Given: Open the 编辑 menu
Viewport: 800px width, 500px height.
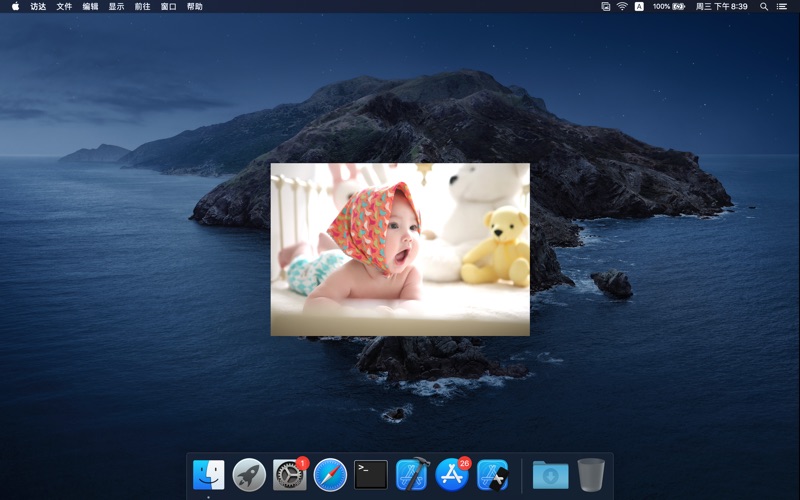Looking at the screenshot, I should pyautogui.click(x=90, y=7).
